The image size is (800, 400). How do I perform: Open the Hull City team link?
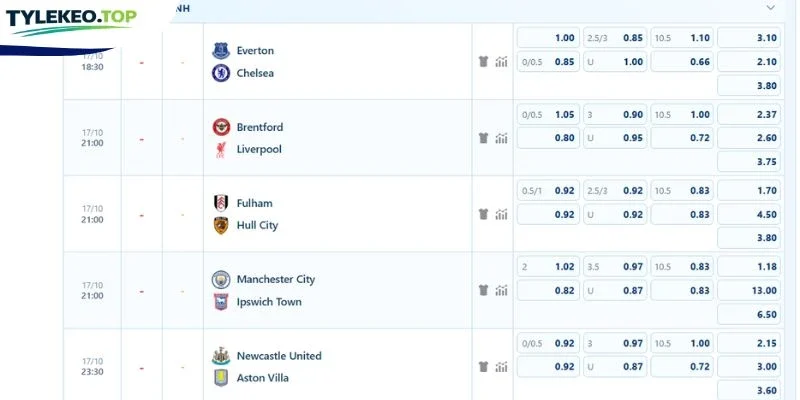tap(257, 225)
